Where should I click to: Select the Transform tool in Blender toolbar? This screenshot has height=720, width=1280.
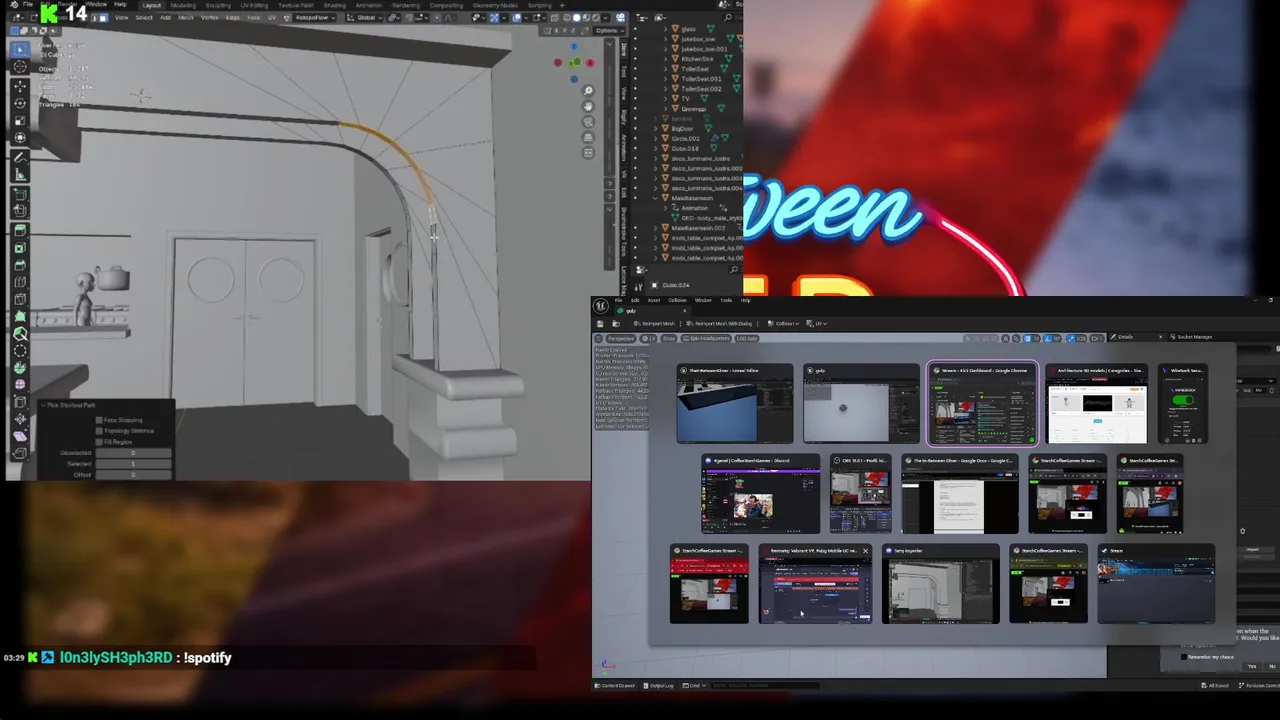coord(20,138)
